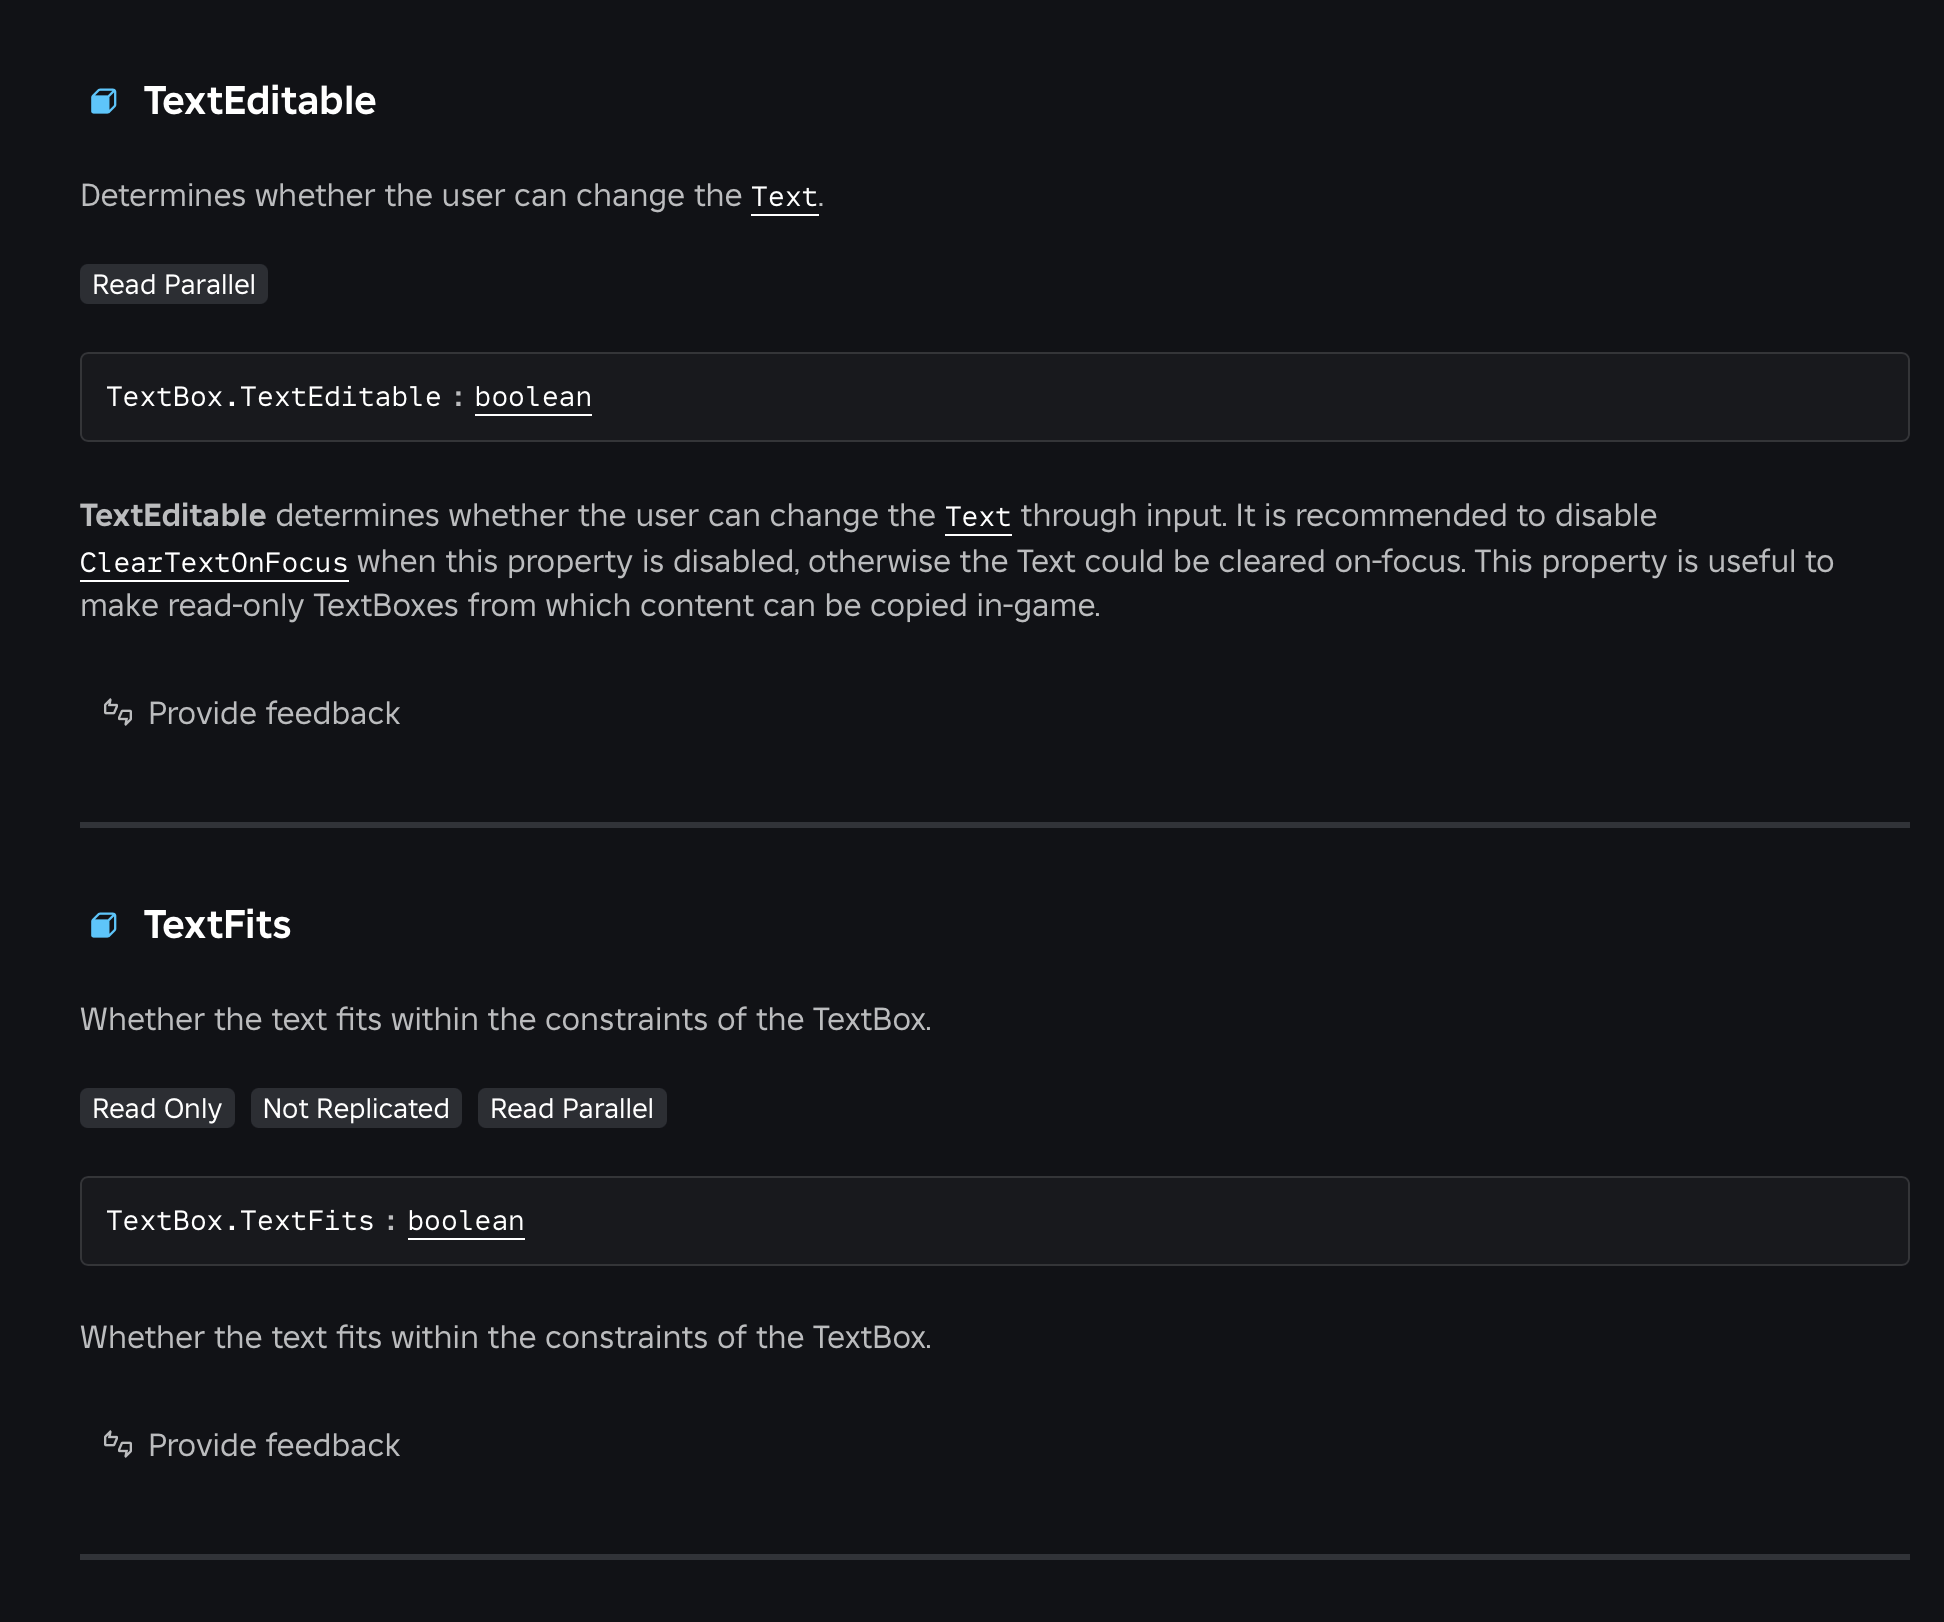Click the thumbs feedback icon under TextFits section

(118, 1444)
